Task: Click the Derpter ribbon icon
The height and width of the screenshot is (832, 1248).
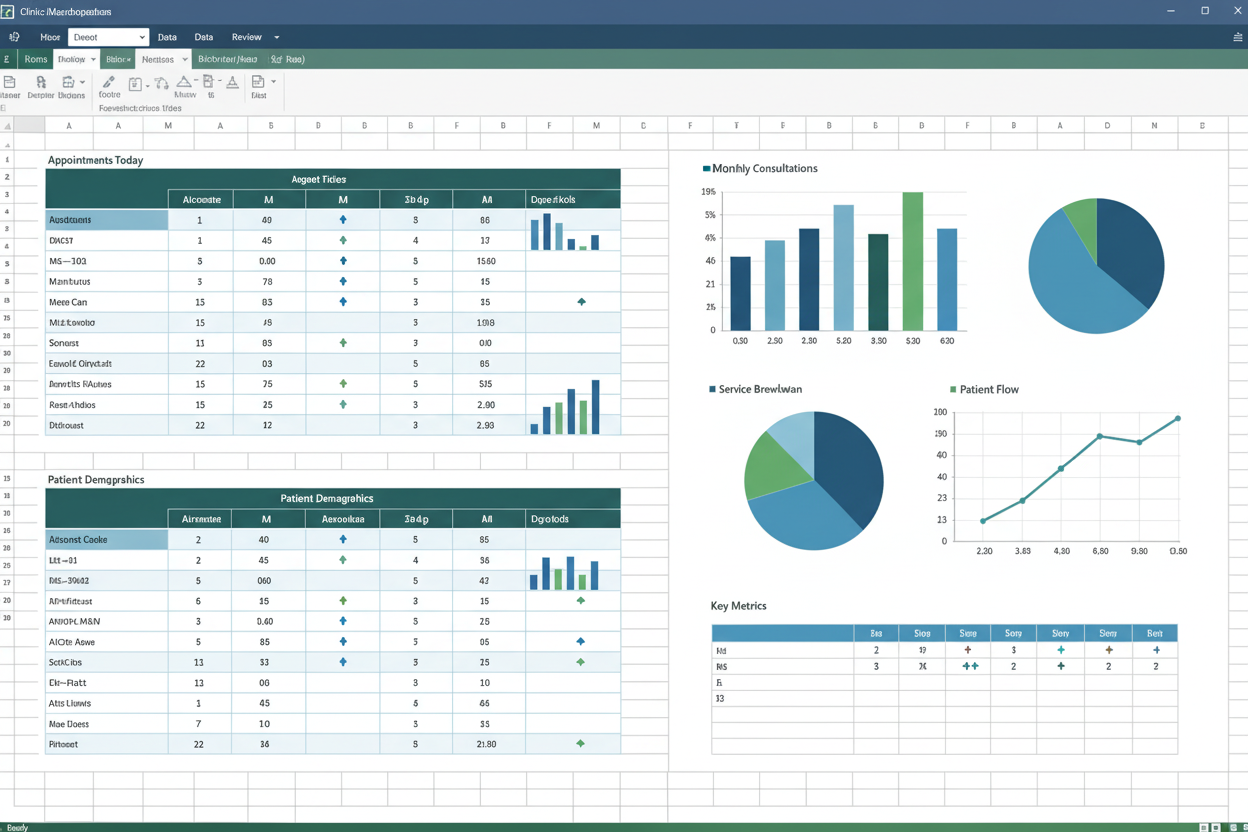Action: tap(41, 83)
